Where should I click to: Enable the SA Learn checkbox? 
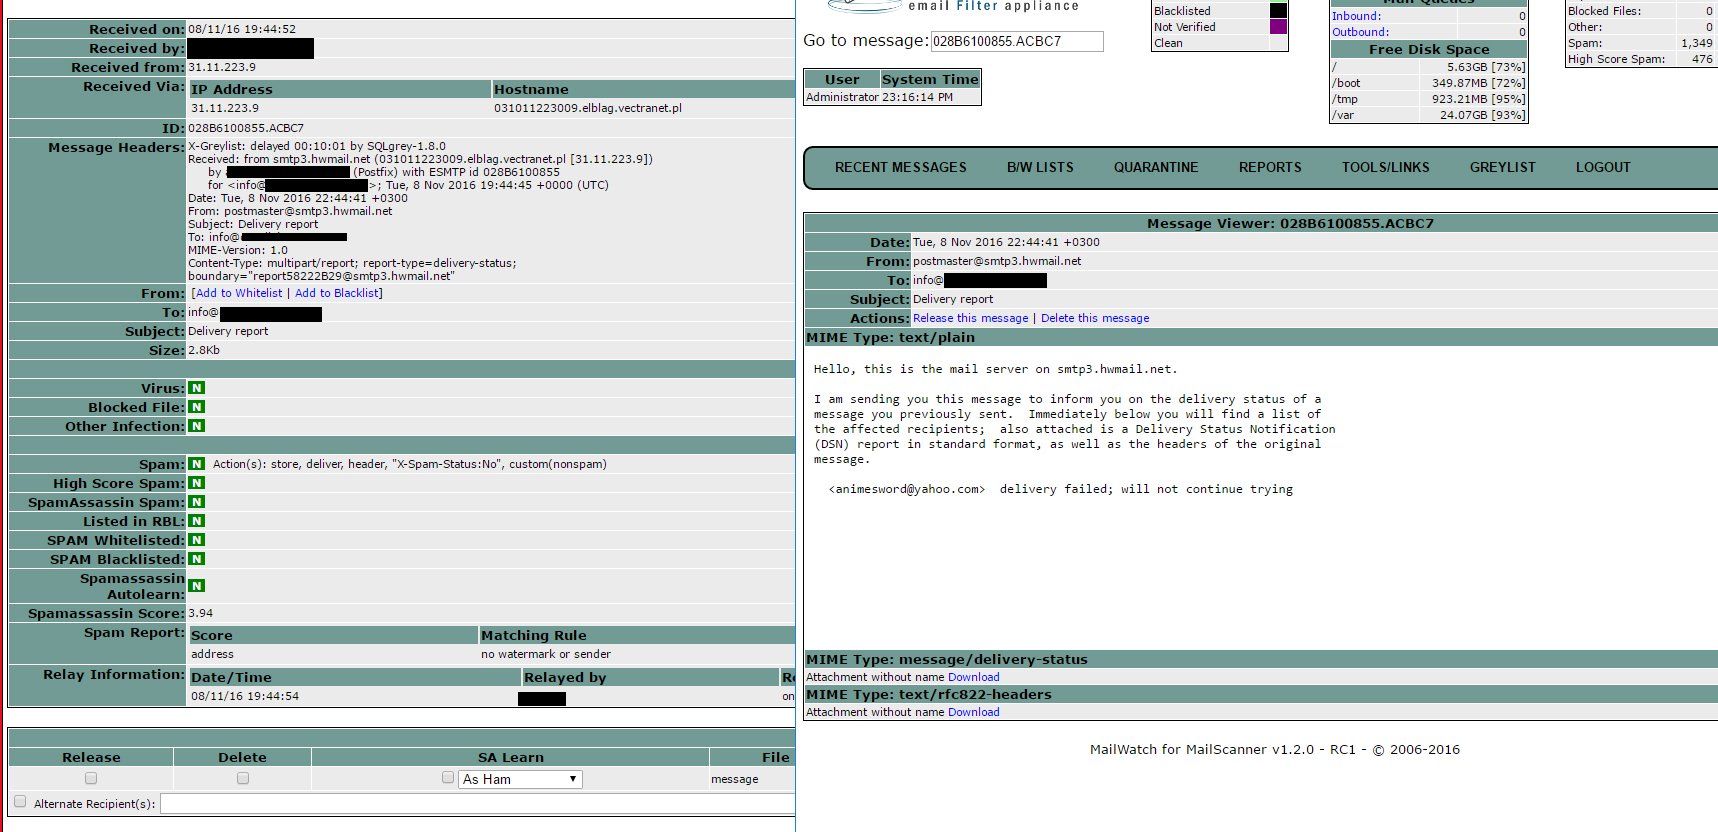[448, 777]
